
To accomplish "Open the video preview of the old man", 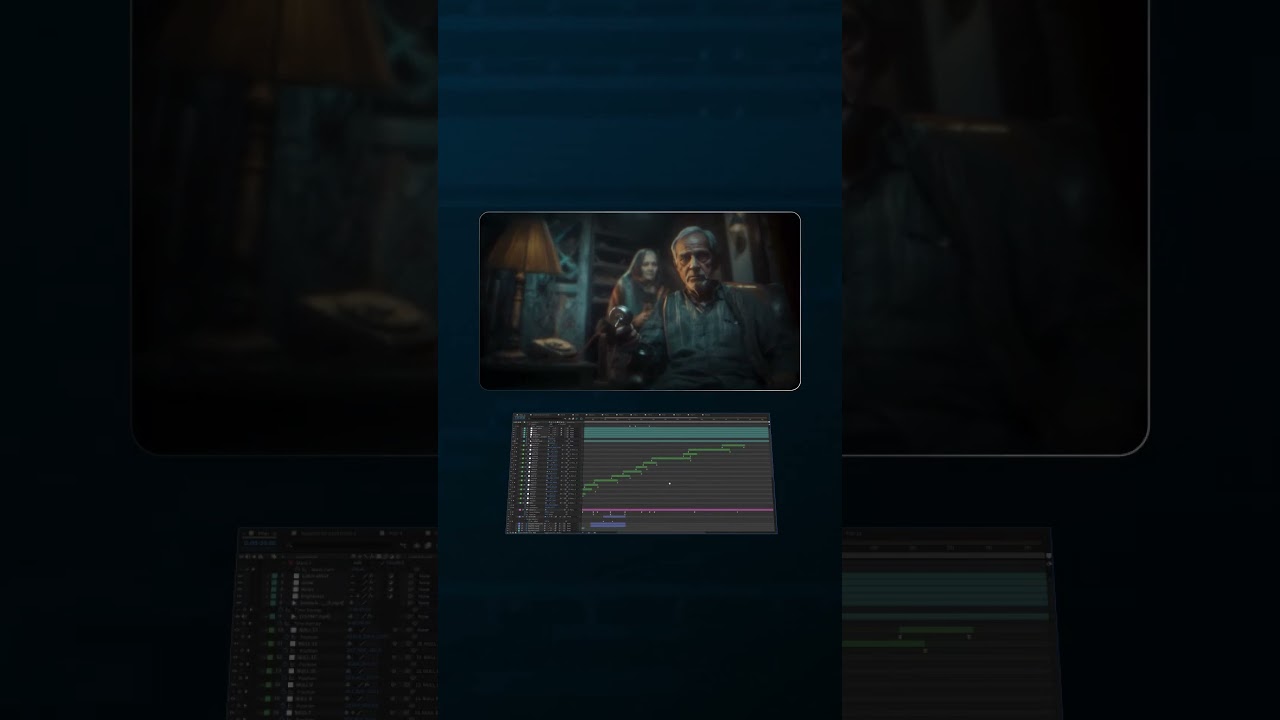I will coord(640,301).
